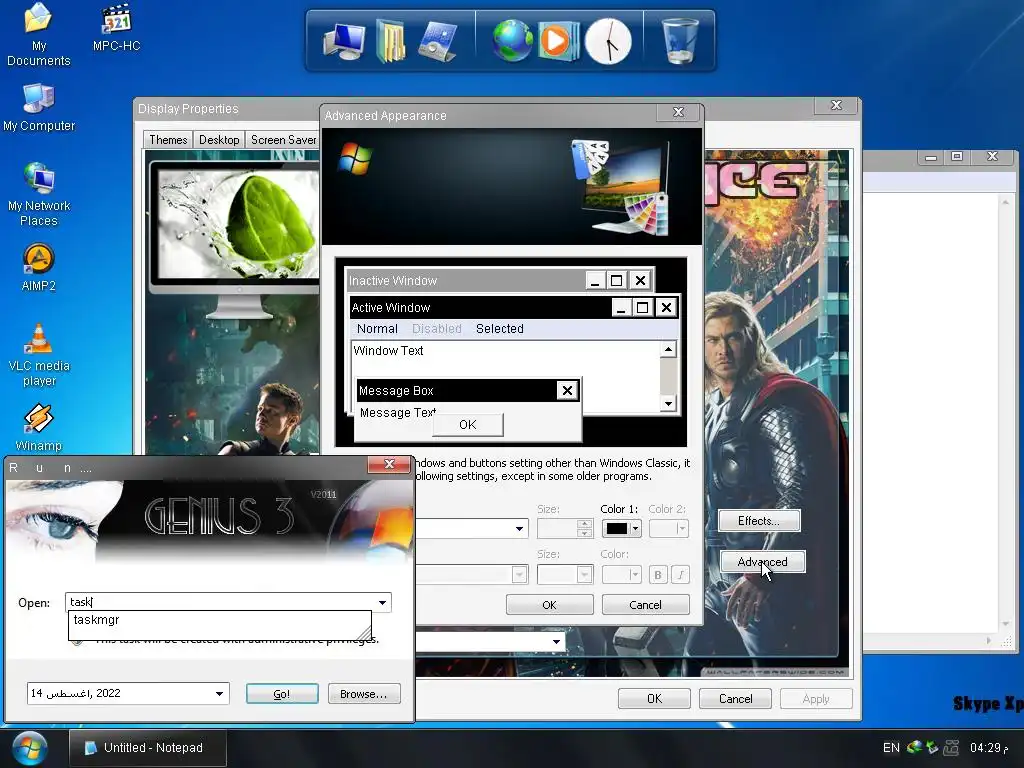Launch the VLC media player shortcut

tap(39, 355)
